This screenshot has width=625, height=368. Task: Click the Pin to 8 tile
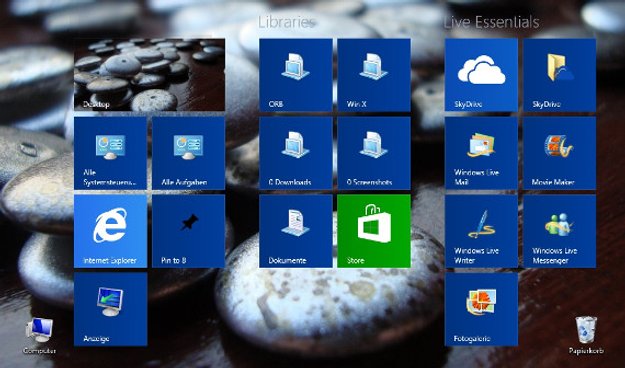[189, 231]
